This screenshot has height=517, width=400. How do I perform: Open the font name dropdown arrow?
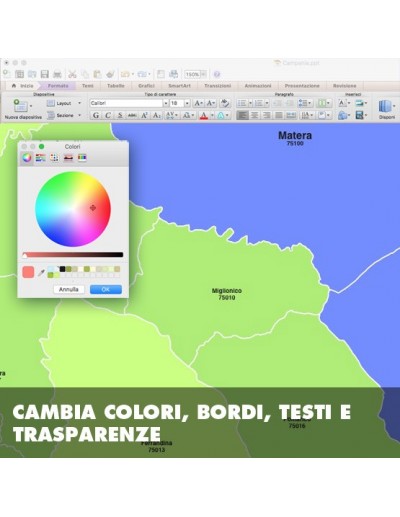point(166,103)
